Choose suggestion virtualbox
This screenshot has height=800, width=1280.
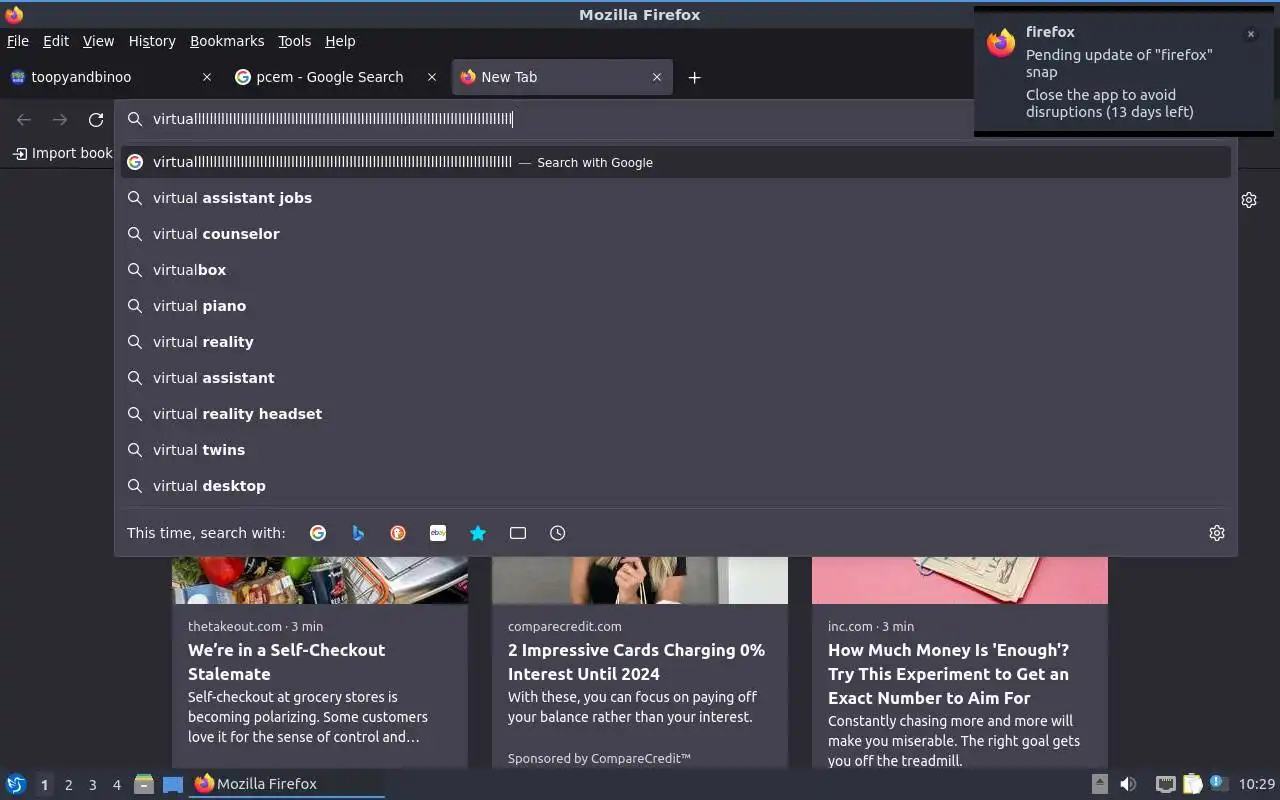point(675,270)
